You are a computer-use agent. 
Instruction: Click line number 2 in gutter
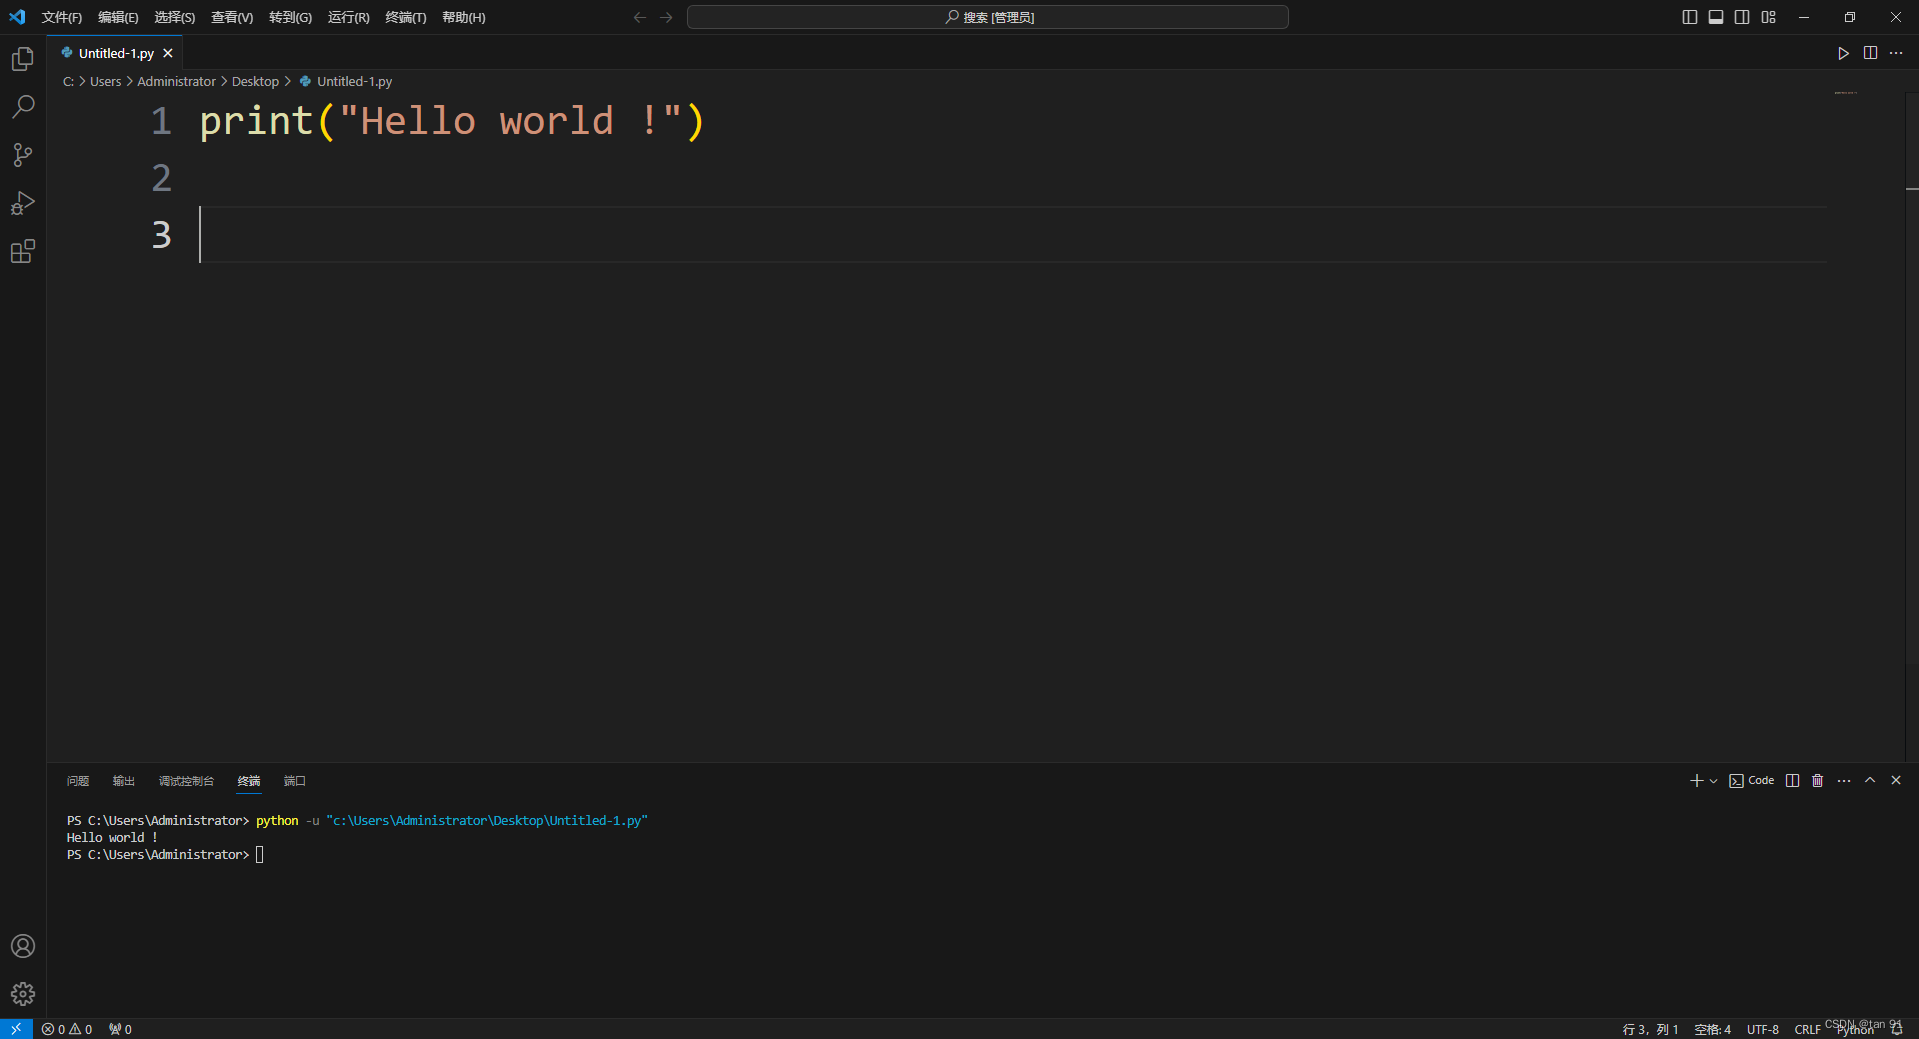point(161,178)
